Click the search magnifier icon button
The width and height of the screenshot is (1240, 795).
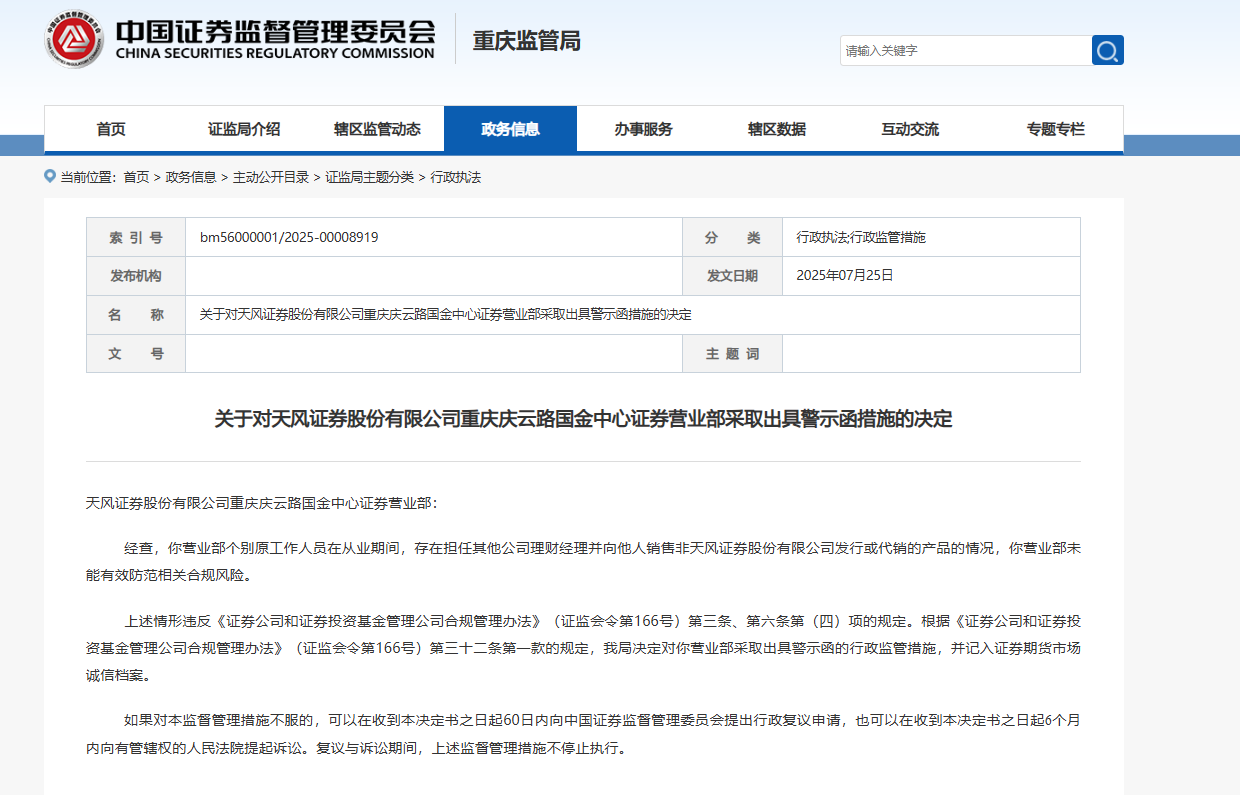pyautogui.click(x=1108, y=50)
